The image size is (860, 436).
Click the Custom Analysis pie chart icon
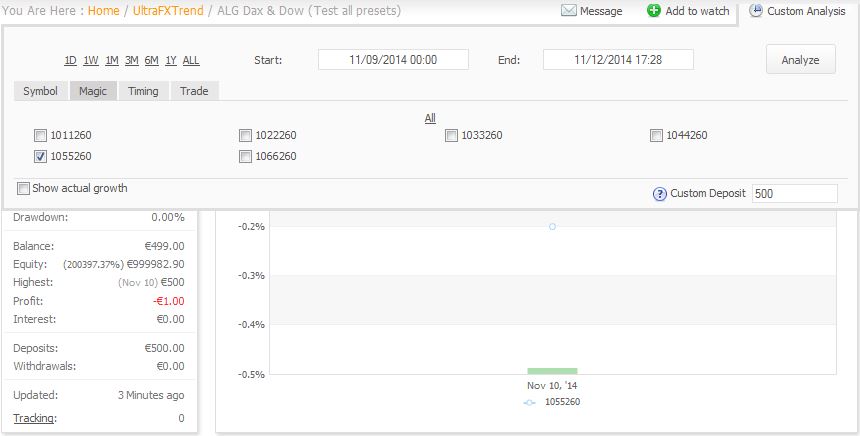coord(756,11)
